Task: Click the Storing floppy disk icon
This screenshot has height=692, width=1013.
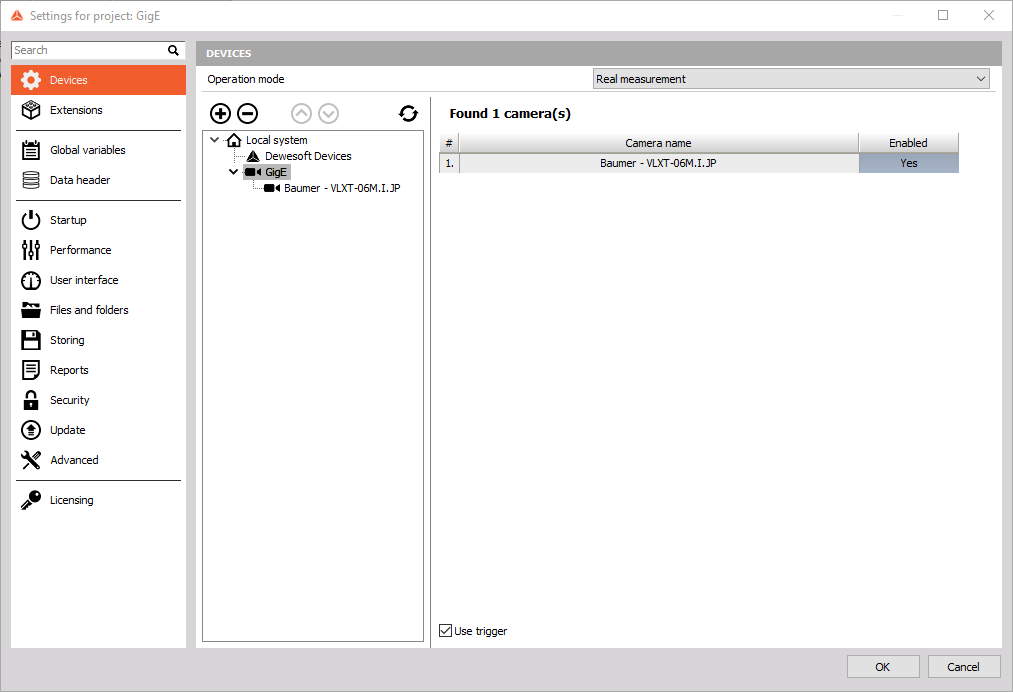Action: pyautogui.click(x=31, y=340)
